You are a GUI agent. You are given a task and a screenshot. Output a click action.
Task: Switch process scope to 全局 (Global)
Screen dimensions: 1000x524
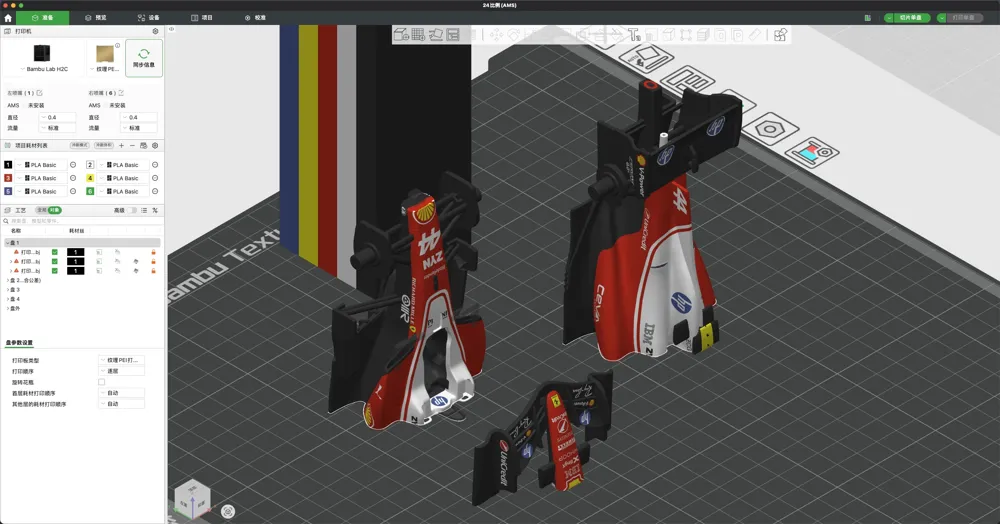tap(41, 210)
